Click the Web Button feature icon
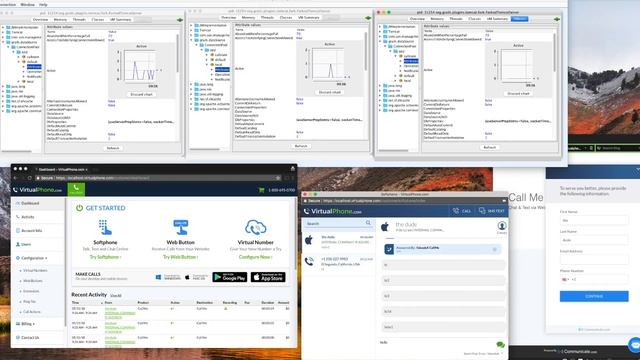 coord(180,227)
